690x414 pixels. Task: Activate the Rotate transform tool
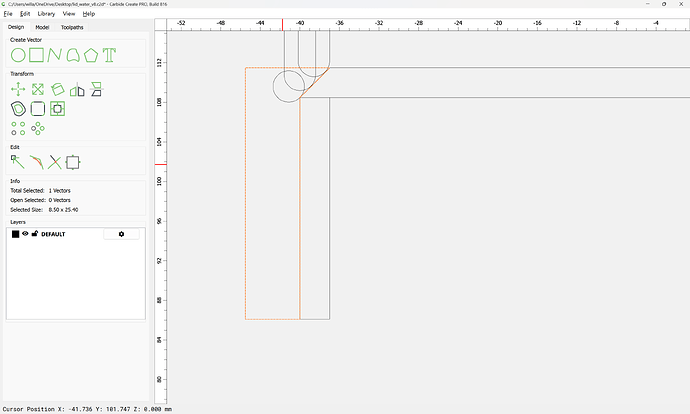point(58,89)
